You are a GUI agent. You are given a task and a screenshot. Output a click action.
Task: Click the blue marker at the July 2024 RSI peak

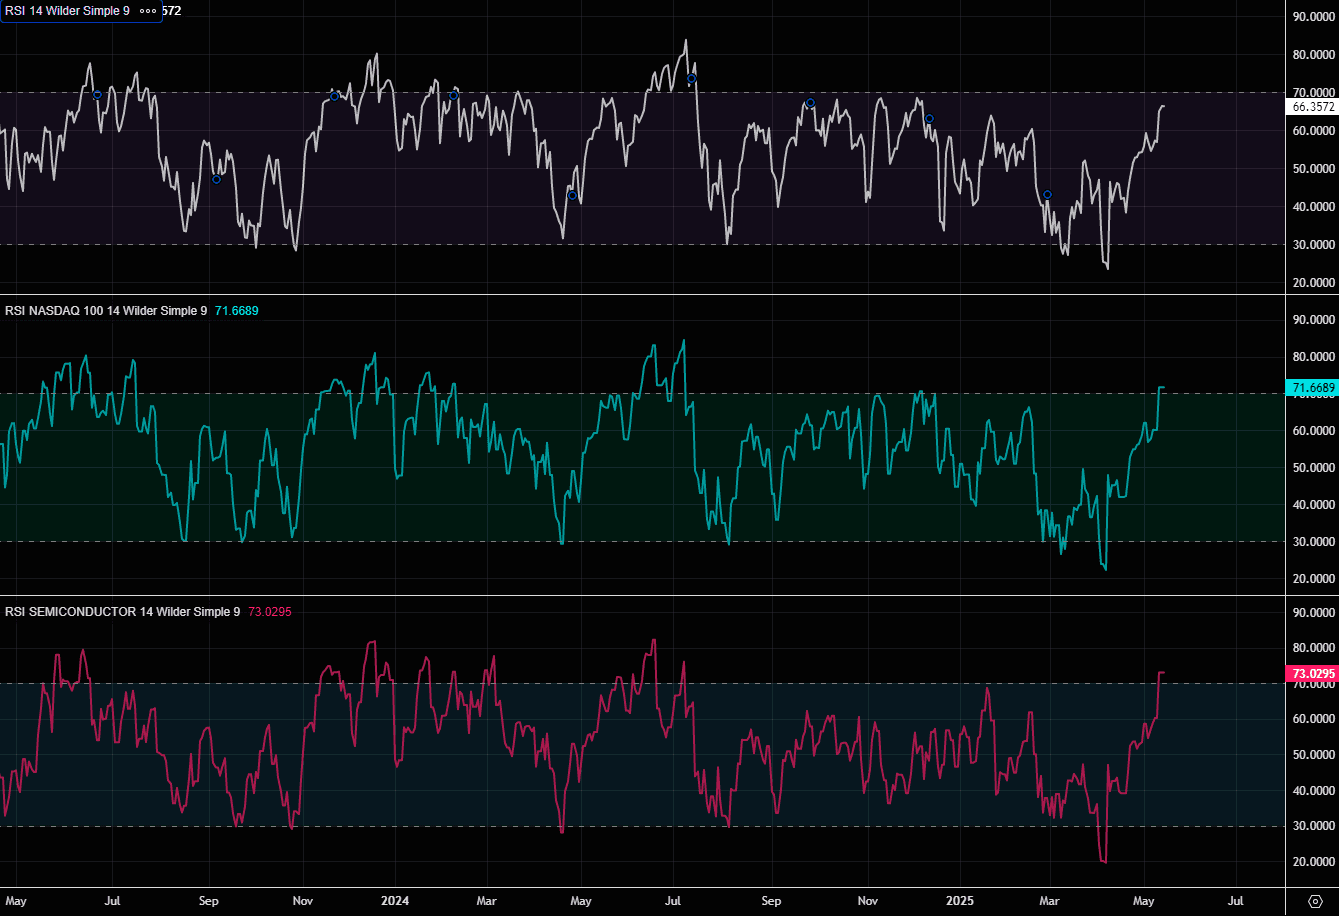691,78
